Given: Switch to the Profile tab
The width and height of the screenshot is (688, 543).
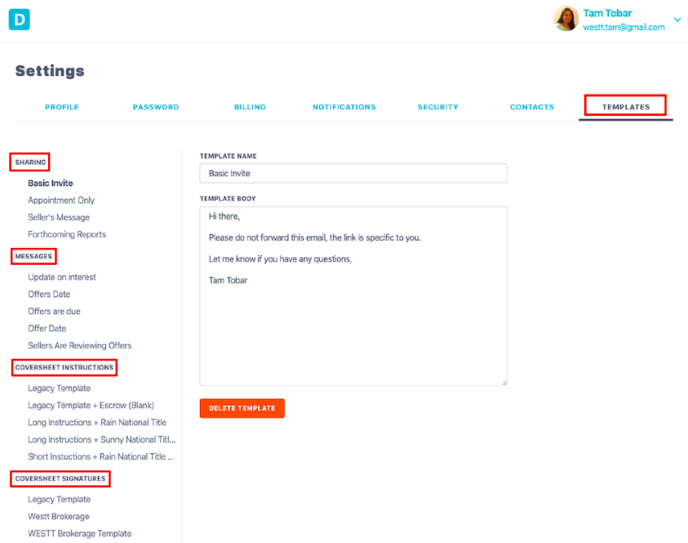Looking at the screenshot, I should click(x=62, y=107).
